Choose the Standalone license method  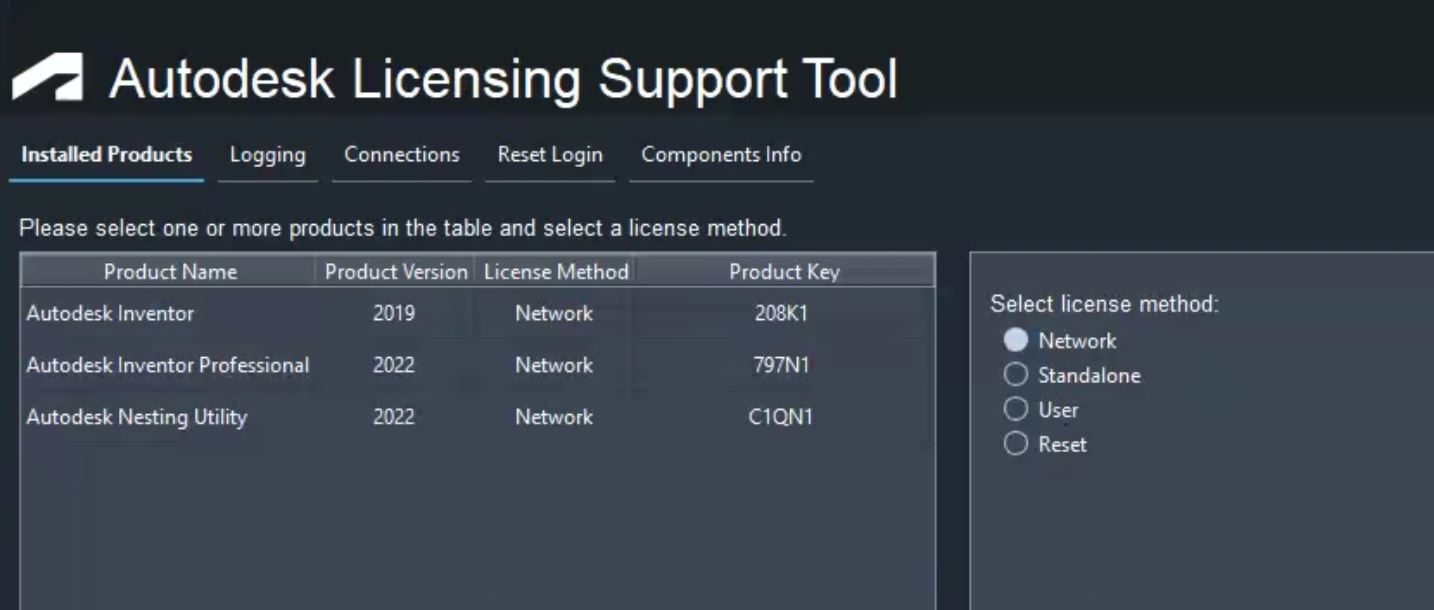click(x=1016, y=375)
